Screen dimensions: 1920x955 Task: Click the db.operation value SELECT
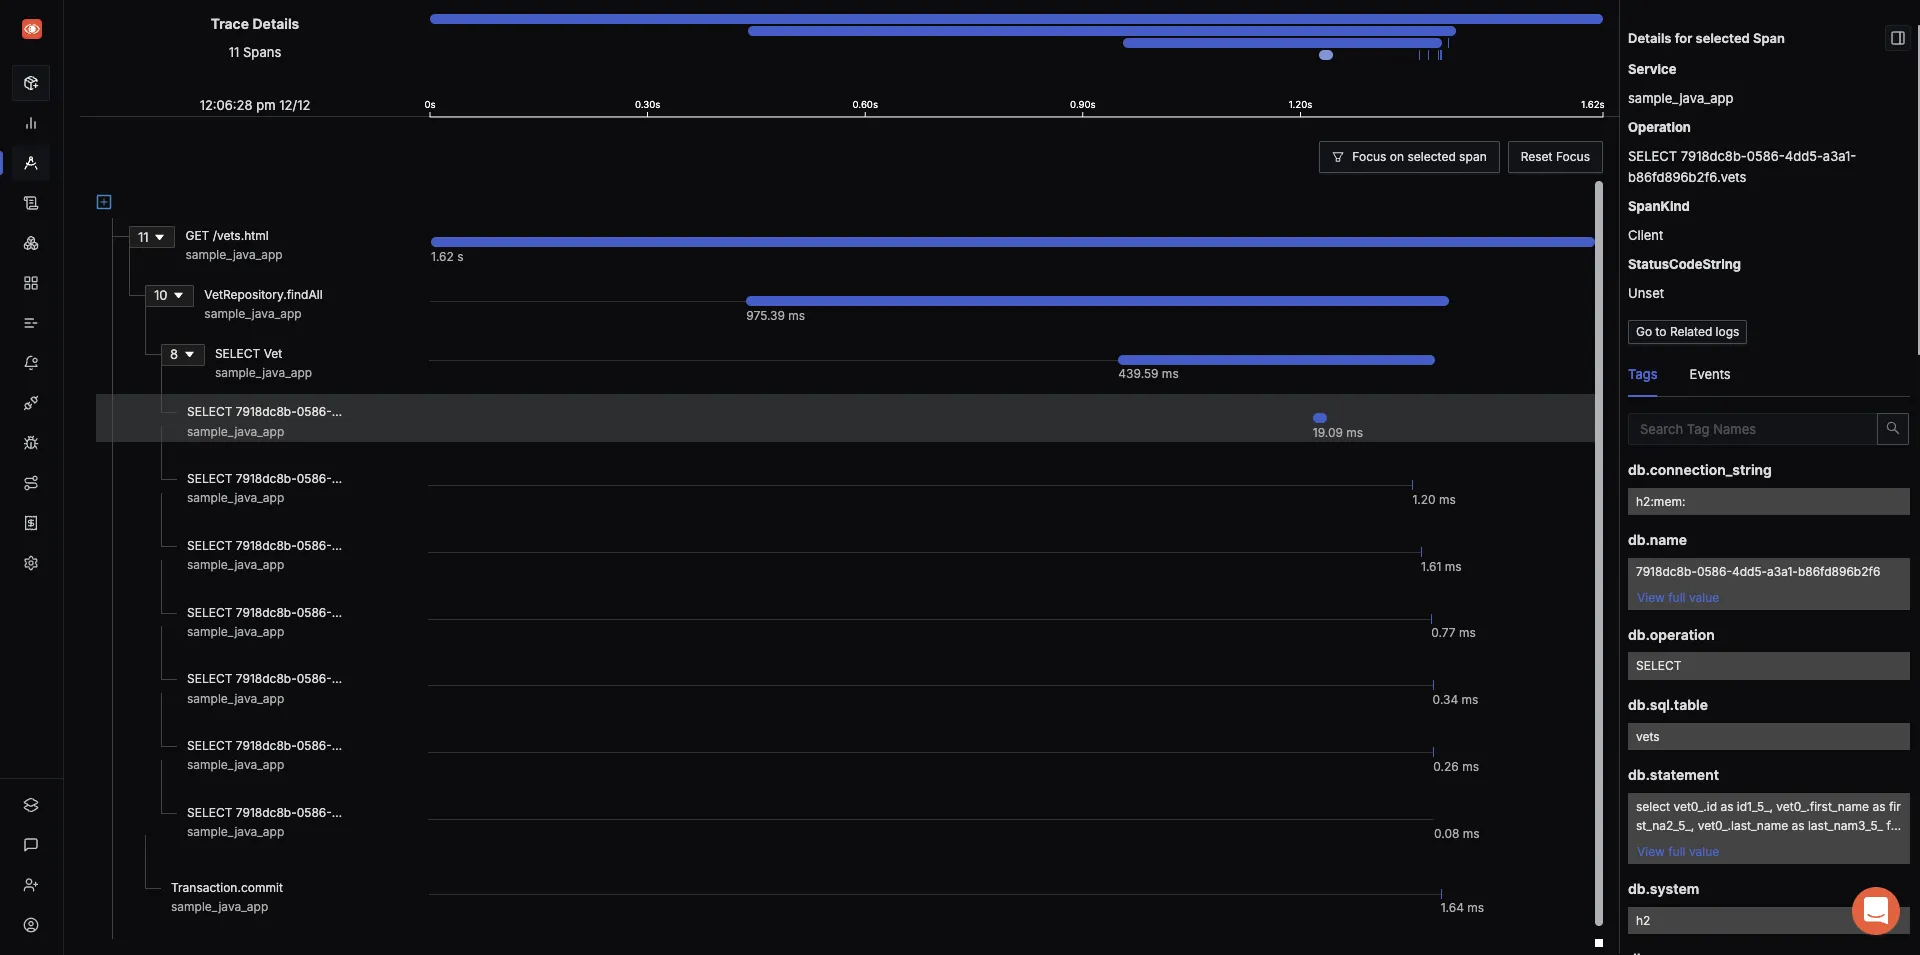tap(1768, 666)
